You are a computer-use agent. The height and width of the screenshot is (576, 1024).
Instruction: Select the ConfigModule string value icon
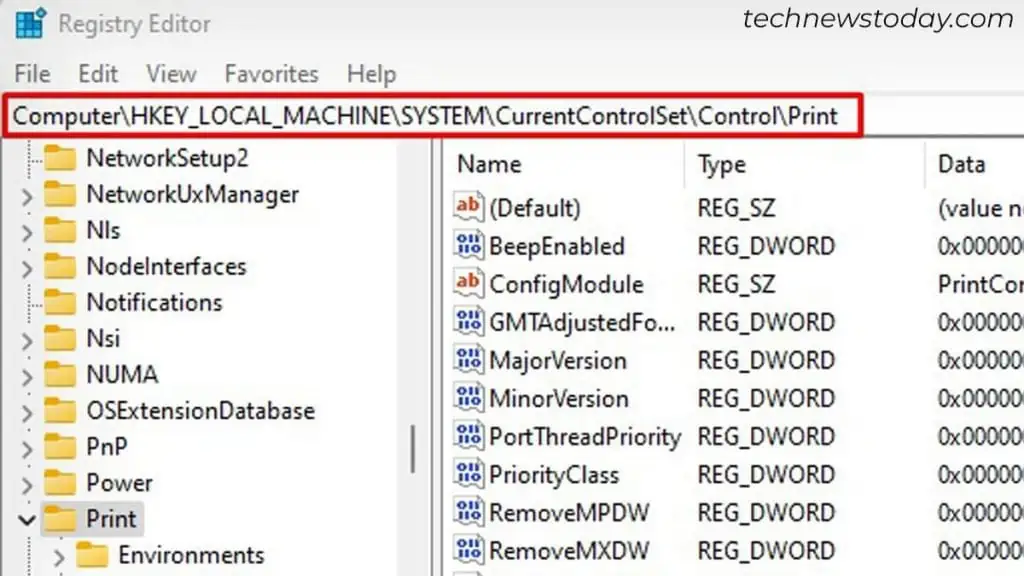[469, 283]
